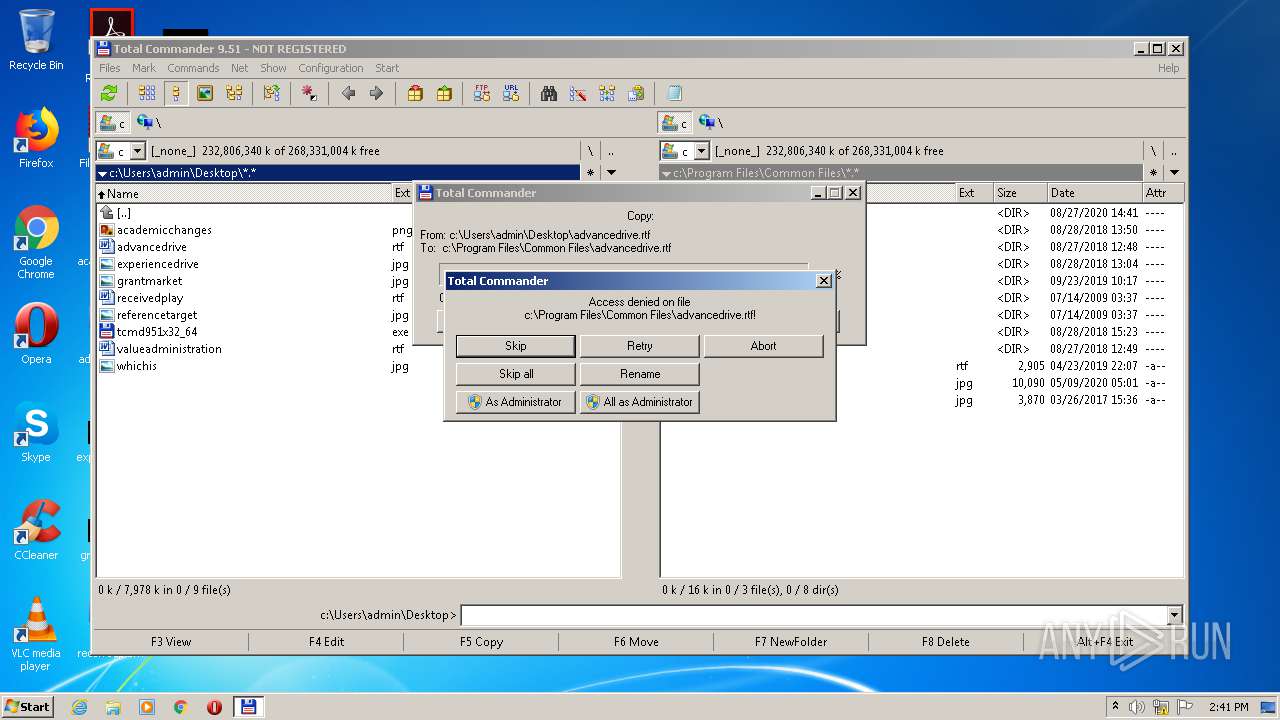Click the Pack files toolbar icon

(x=415, y=93)
